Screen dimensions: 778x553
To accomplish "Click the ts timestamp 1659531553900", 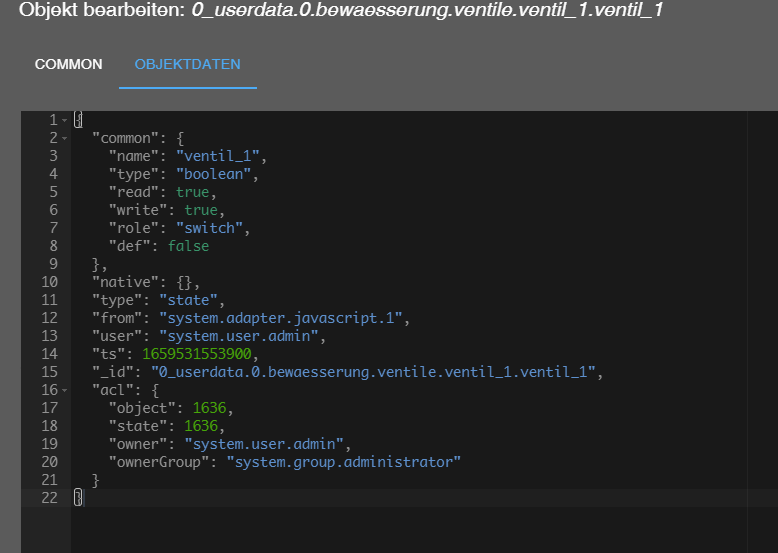I will tap(197, 354).
